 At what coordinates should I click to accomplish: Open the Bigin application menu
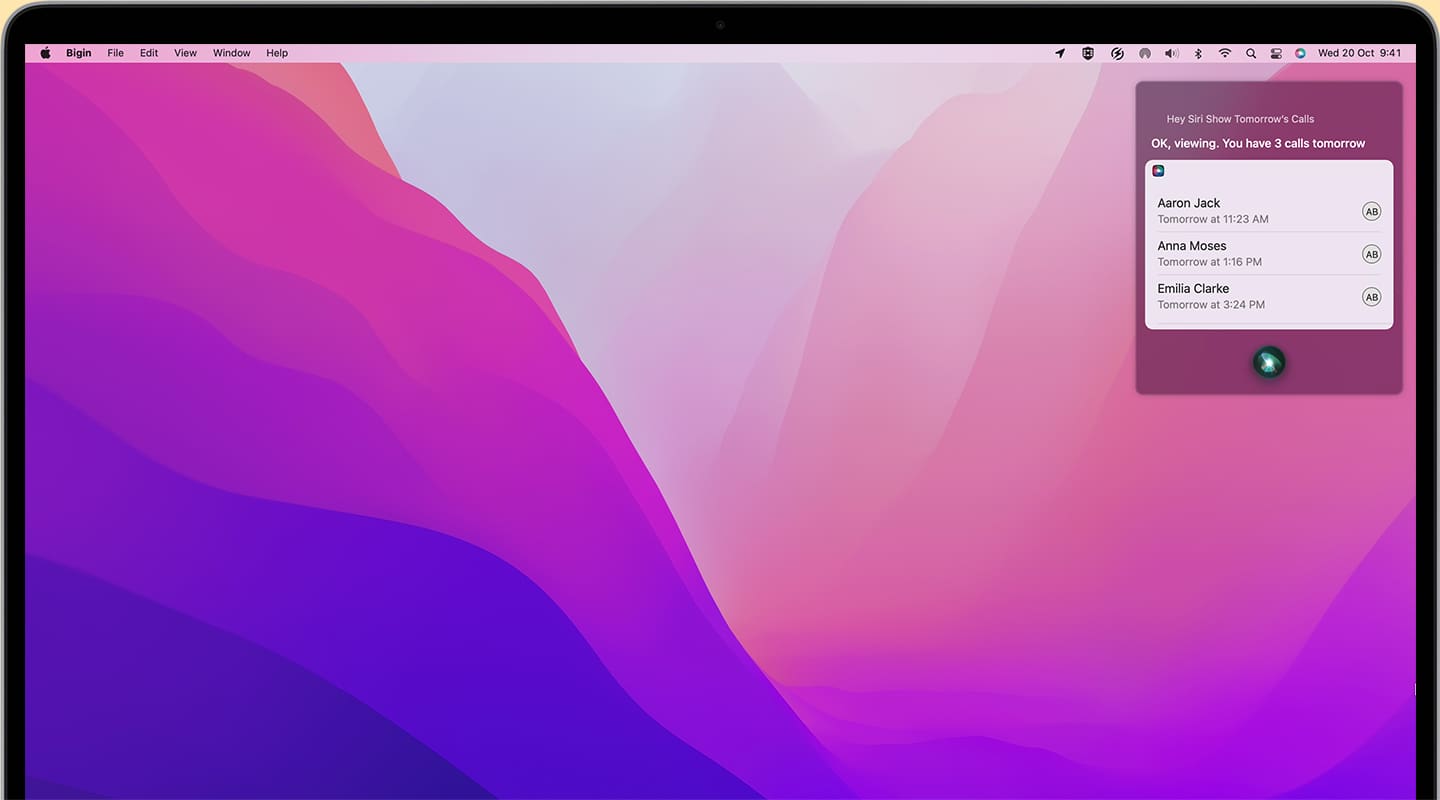click(78, 53)
